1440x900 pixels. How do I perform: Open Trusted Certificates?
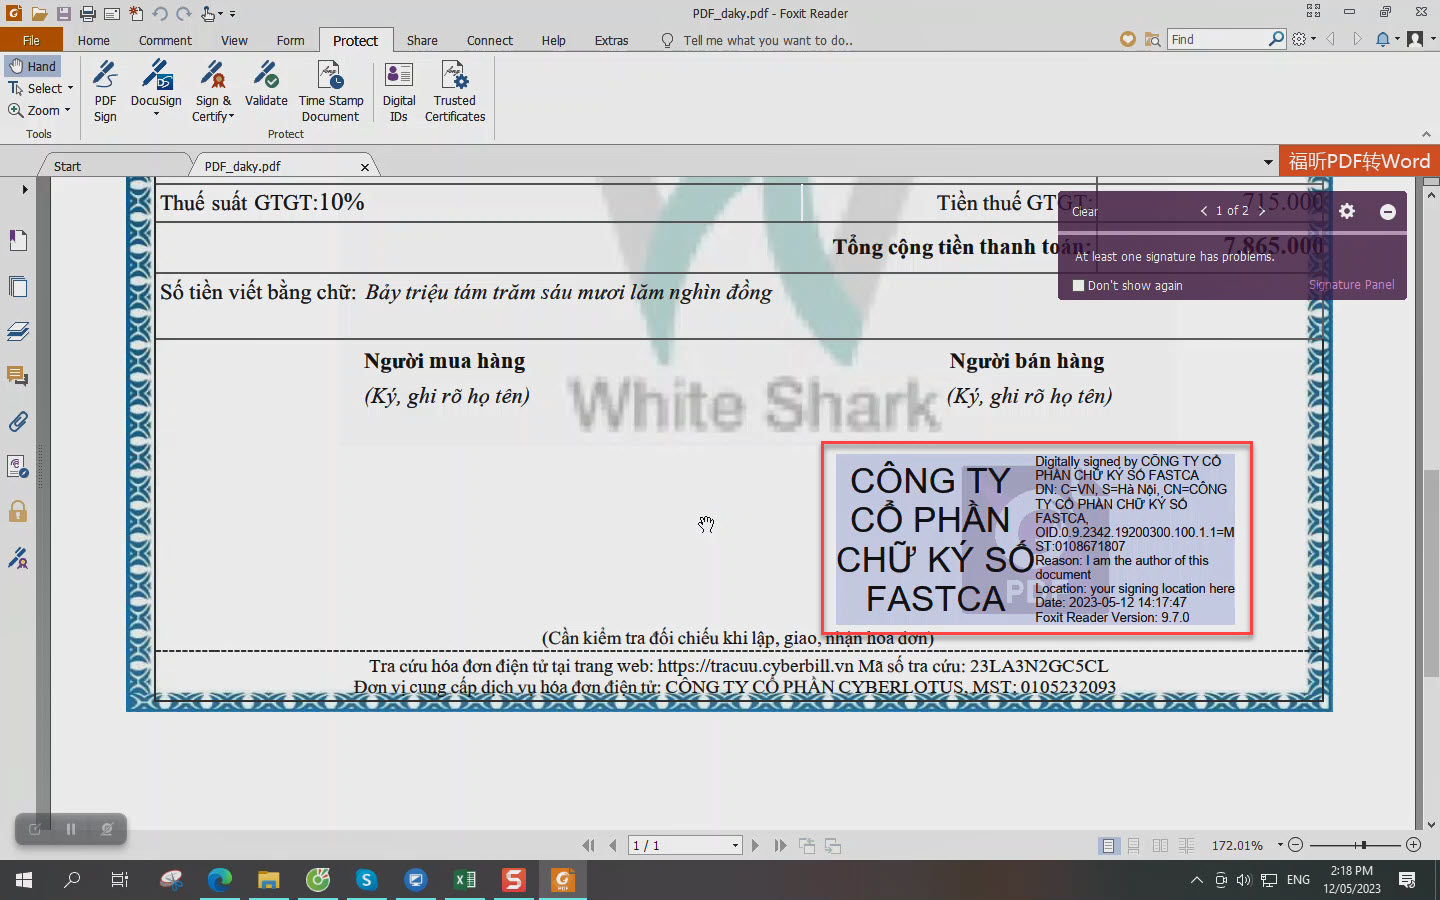click(454, 91)
